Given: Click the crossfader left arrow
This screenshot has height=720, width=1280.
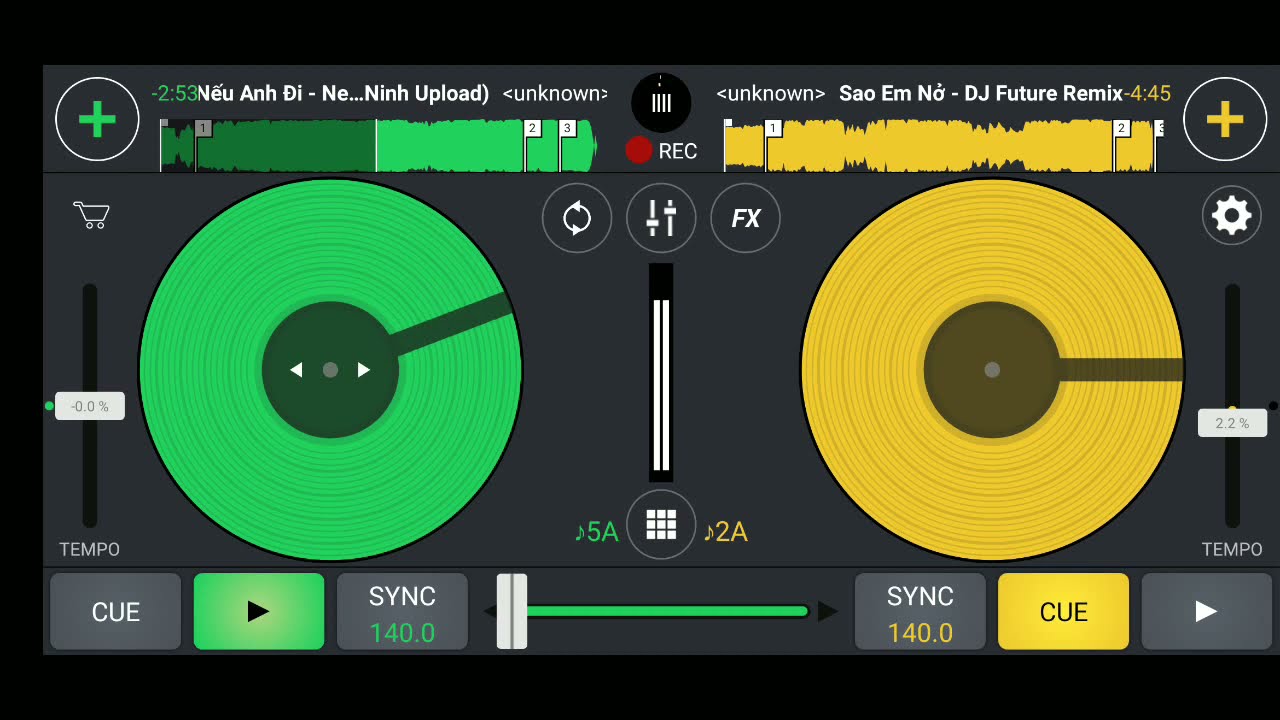Looking at the screenshot, I should [489, 611].
